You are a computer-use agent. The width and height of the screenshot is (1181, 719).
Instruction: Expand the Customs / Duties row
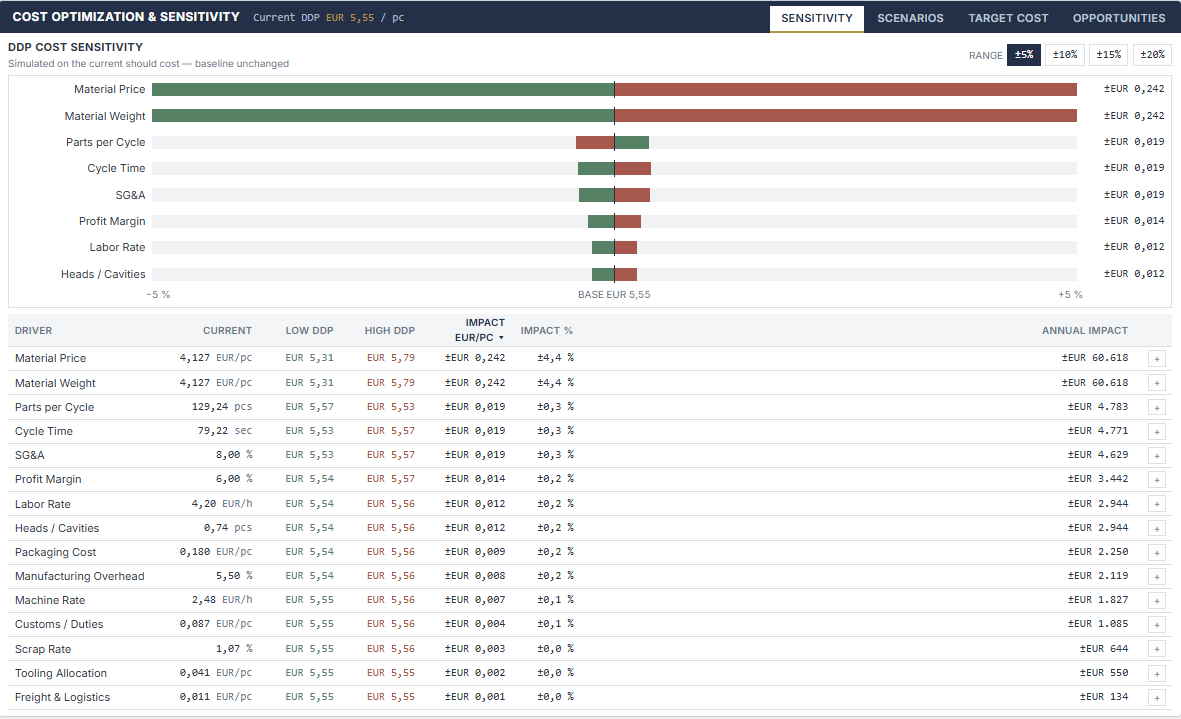(1157, 625)
